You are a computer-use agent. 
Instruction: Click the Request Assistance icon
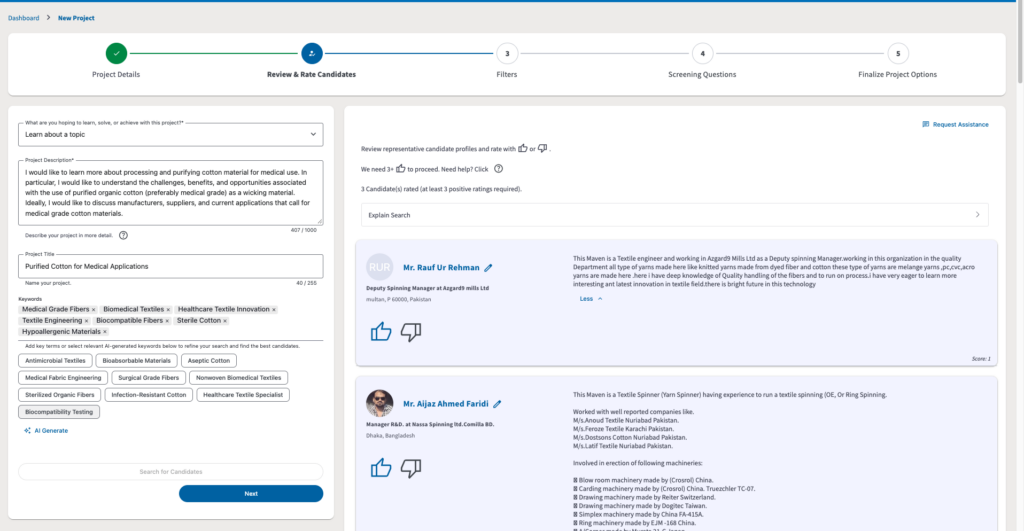click(x=925, y=124)
